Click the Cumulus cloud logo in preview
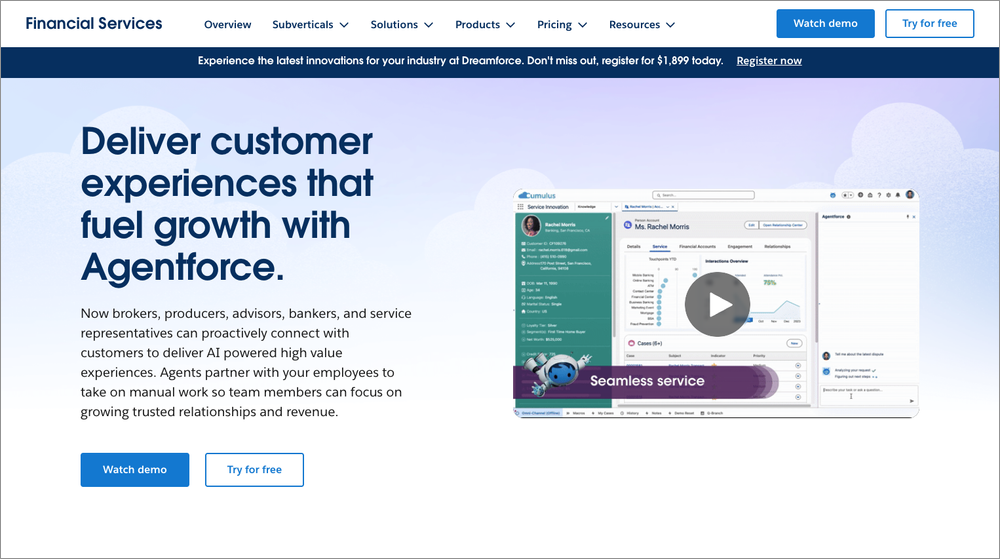The image size is (1000, 559). (x=537, y=196)
